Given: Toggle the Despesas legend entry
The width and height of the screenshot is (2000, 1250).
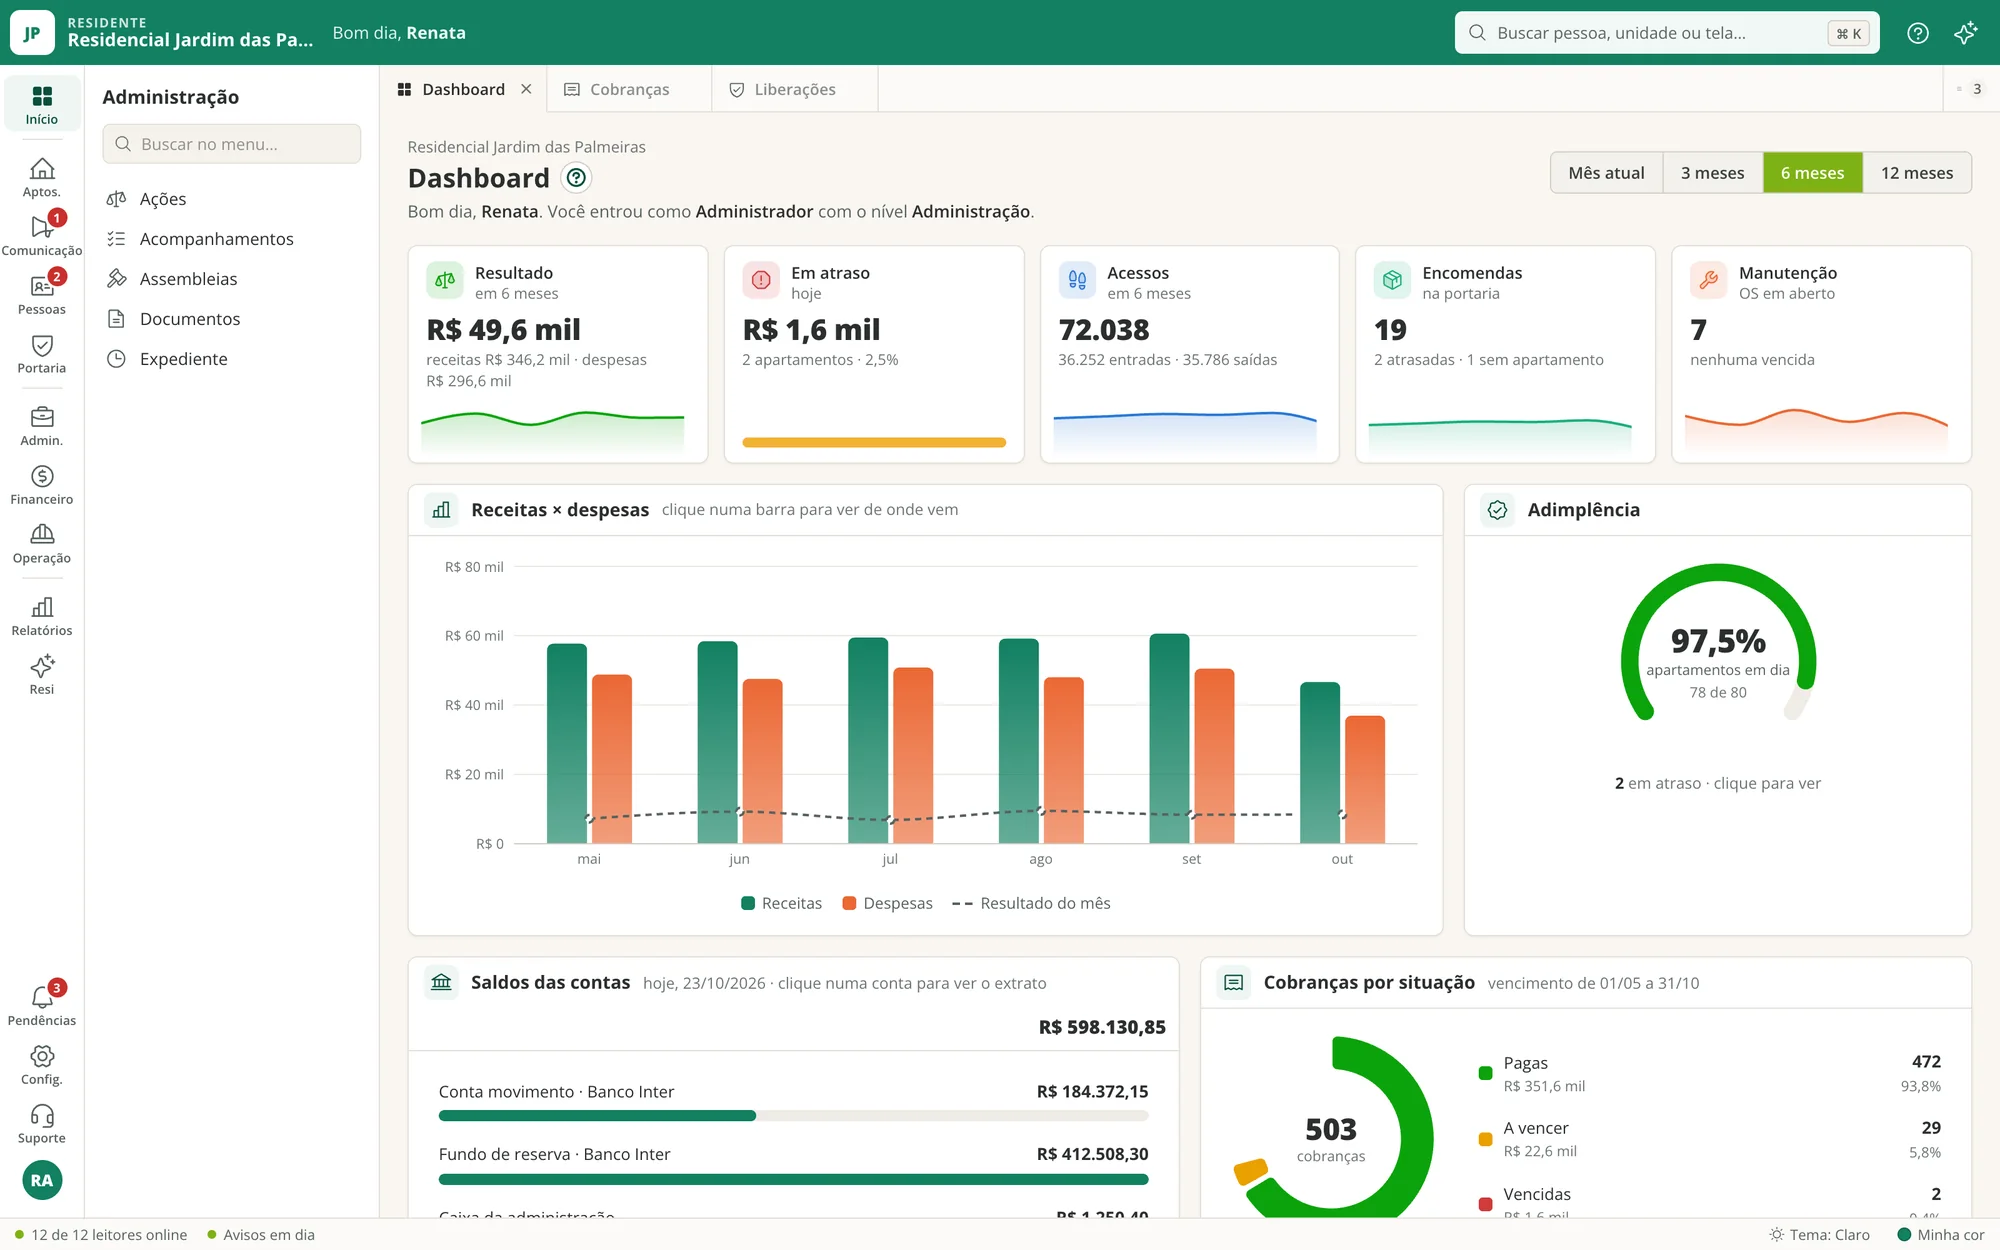Looking at the screenshot, I should coord(887,903).
